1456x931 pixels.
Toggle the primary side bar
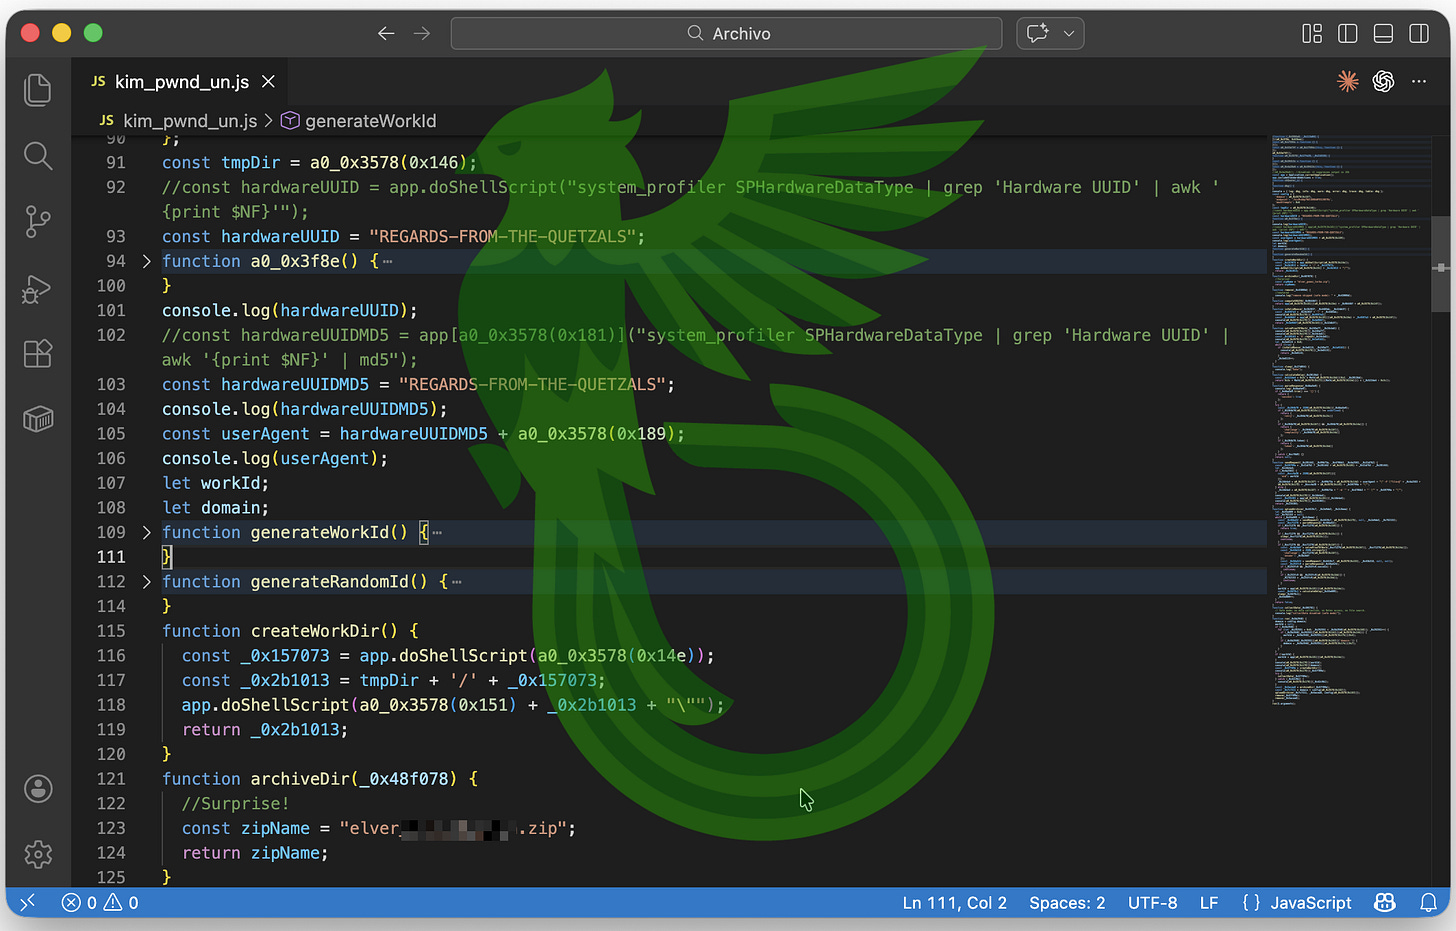[1348, 33]
